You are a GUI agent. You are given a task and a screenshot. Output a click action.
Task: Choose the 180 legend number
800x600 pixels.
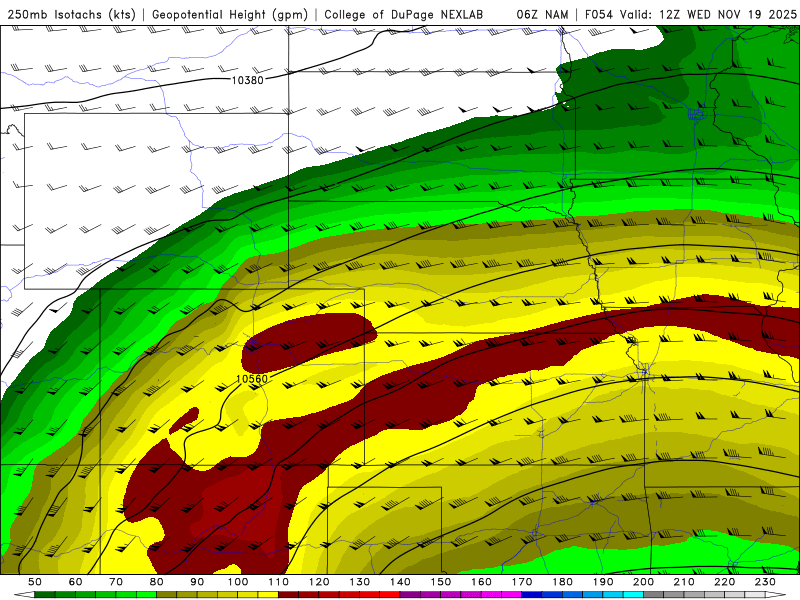tap(562, 582)
